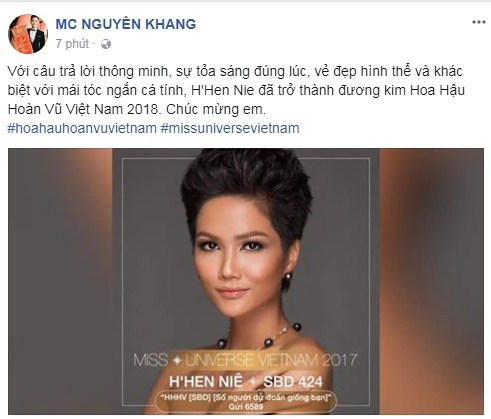Click the pearl earring in the portrait
This screenshot has width=491, height=419.
[288, 276]
